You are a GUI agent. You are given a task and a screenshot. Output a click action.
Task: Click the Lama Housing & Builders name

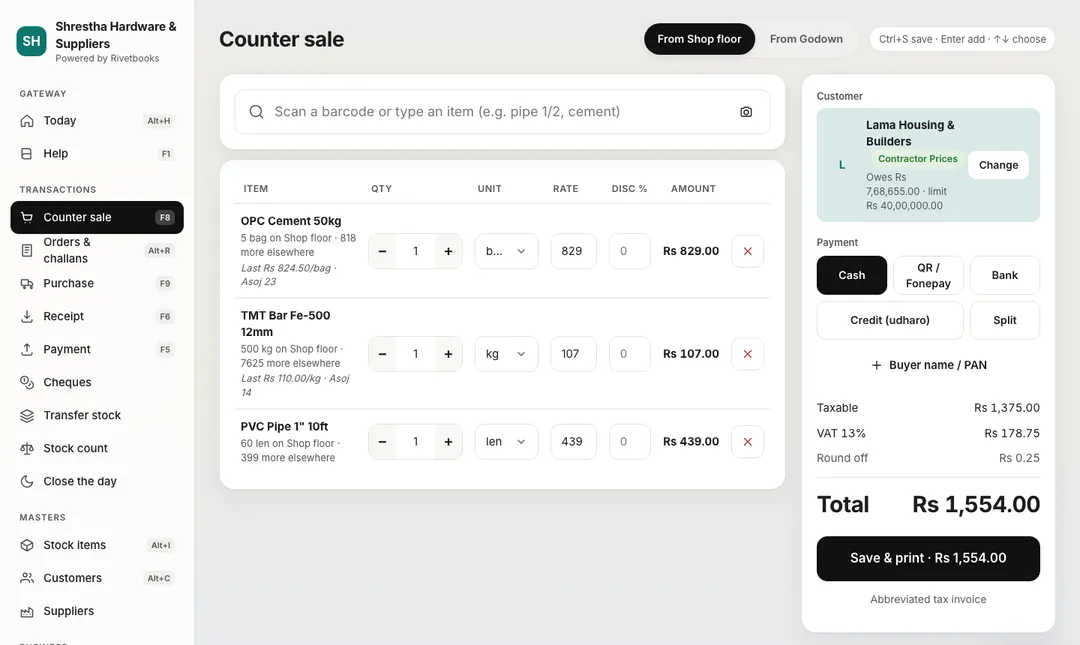click(x=910, y=133)
